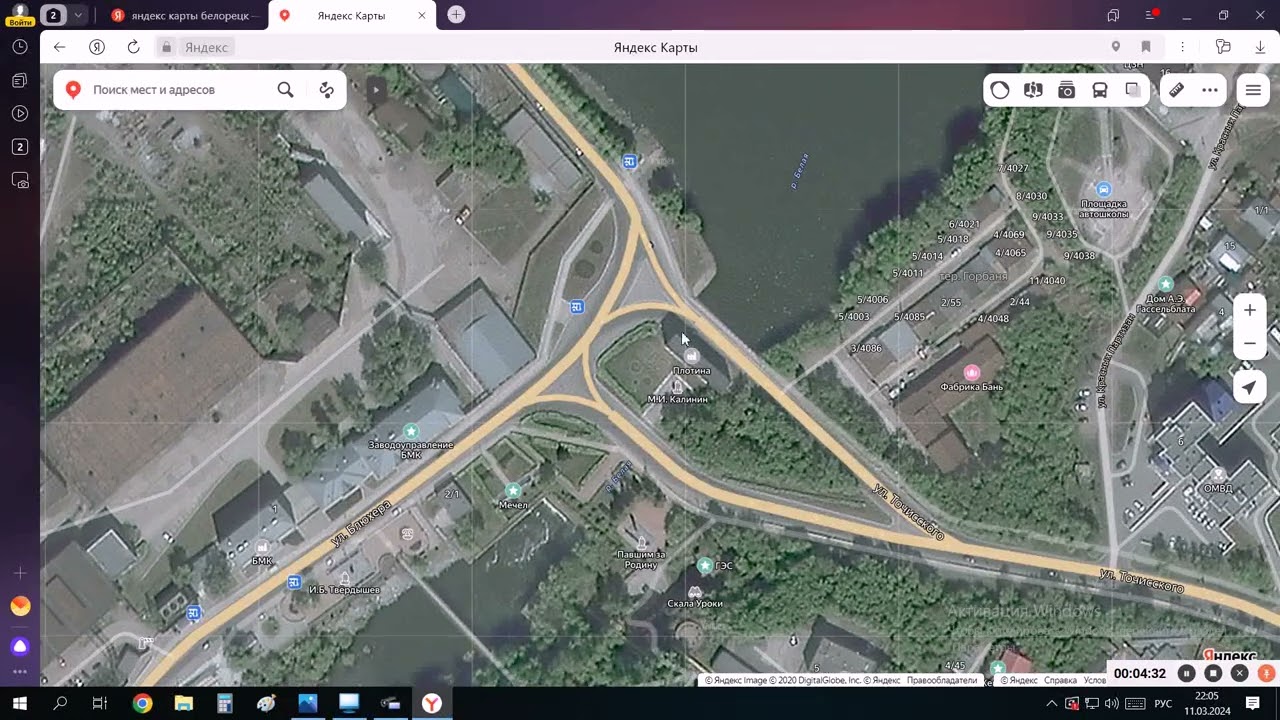Image resolution: width=1280 pixels, height=720 pixels.
Task: Show the location permission icon in address bar
Action: pos(1116,47)
